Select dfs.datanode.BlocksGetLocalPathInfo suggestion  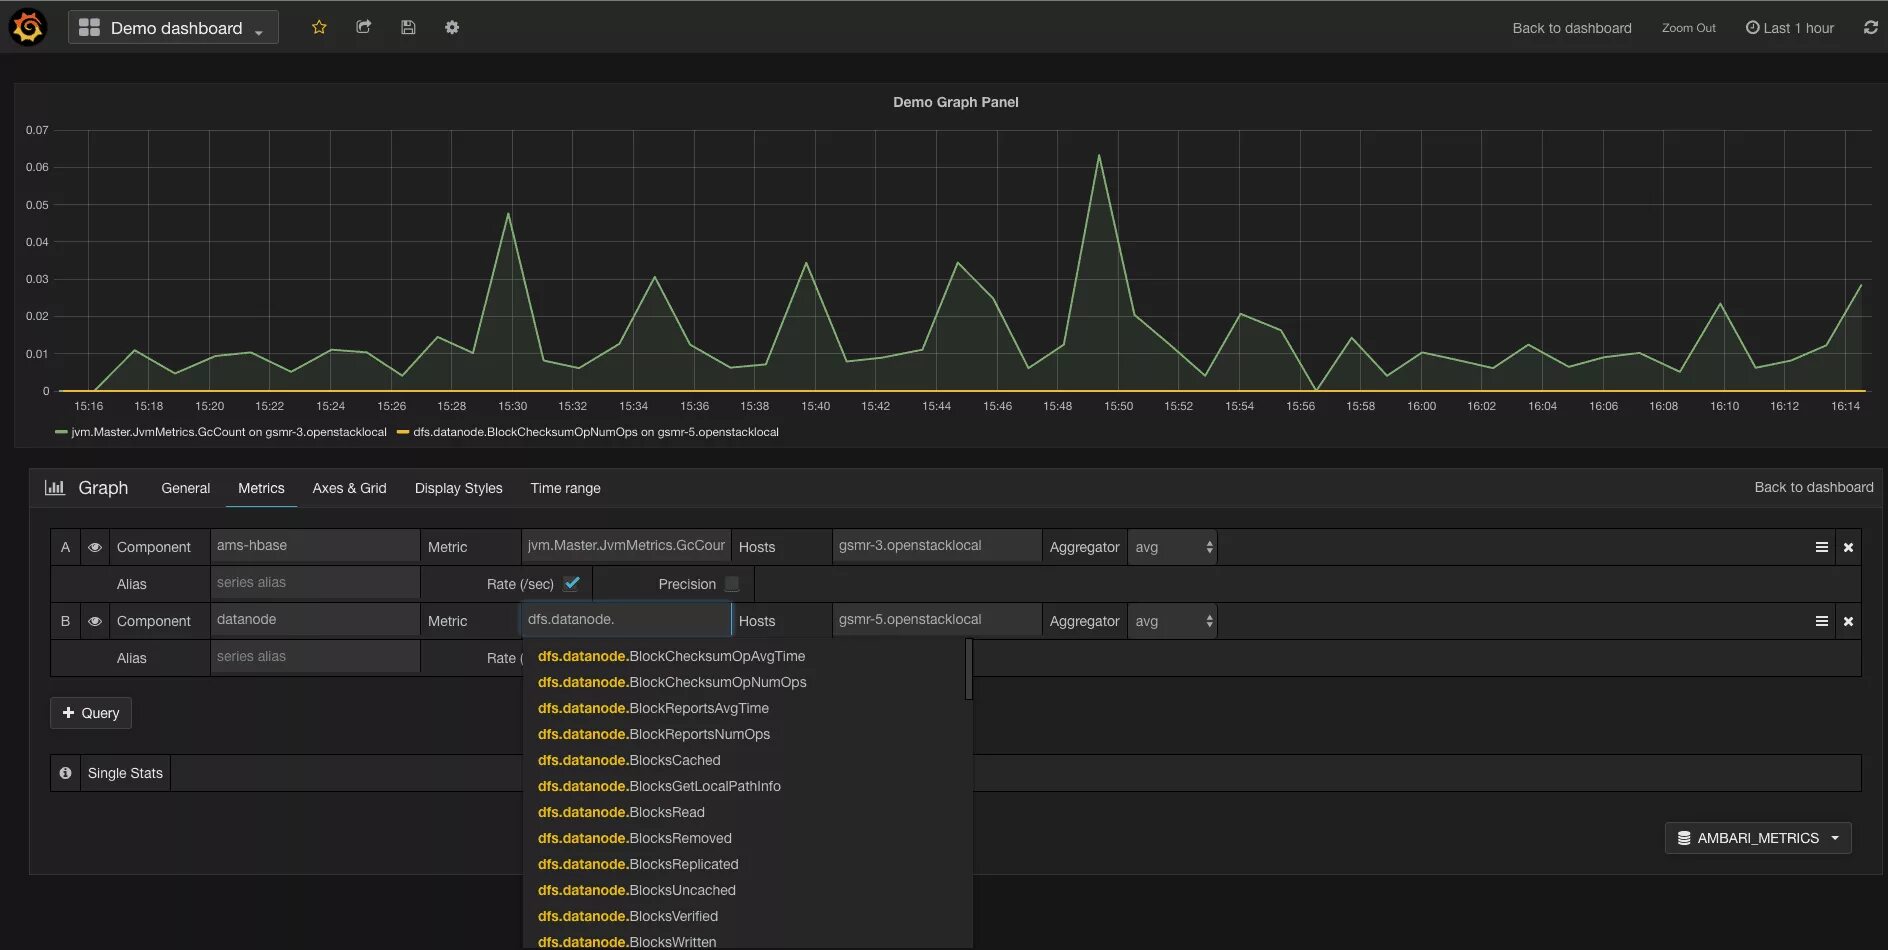[659, 786]
